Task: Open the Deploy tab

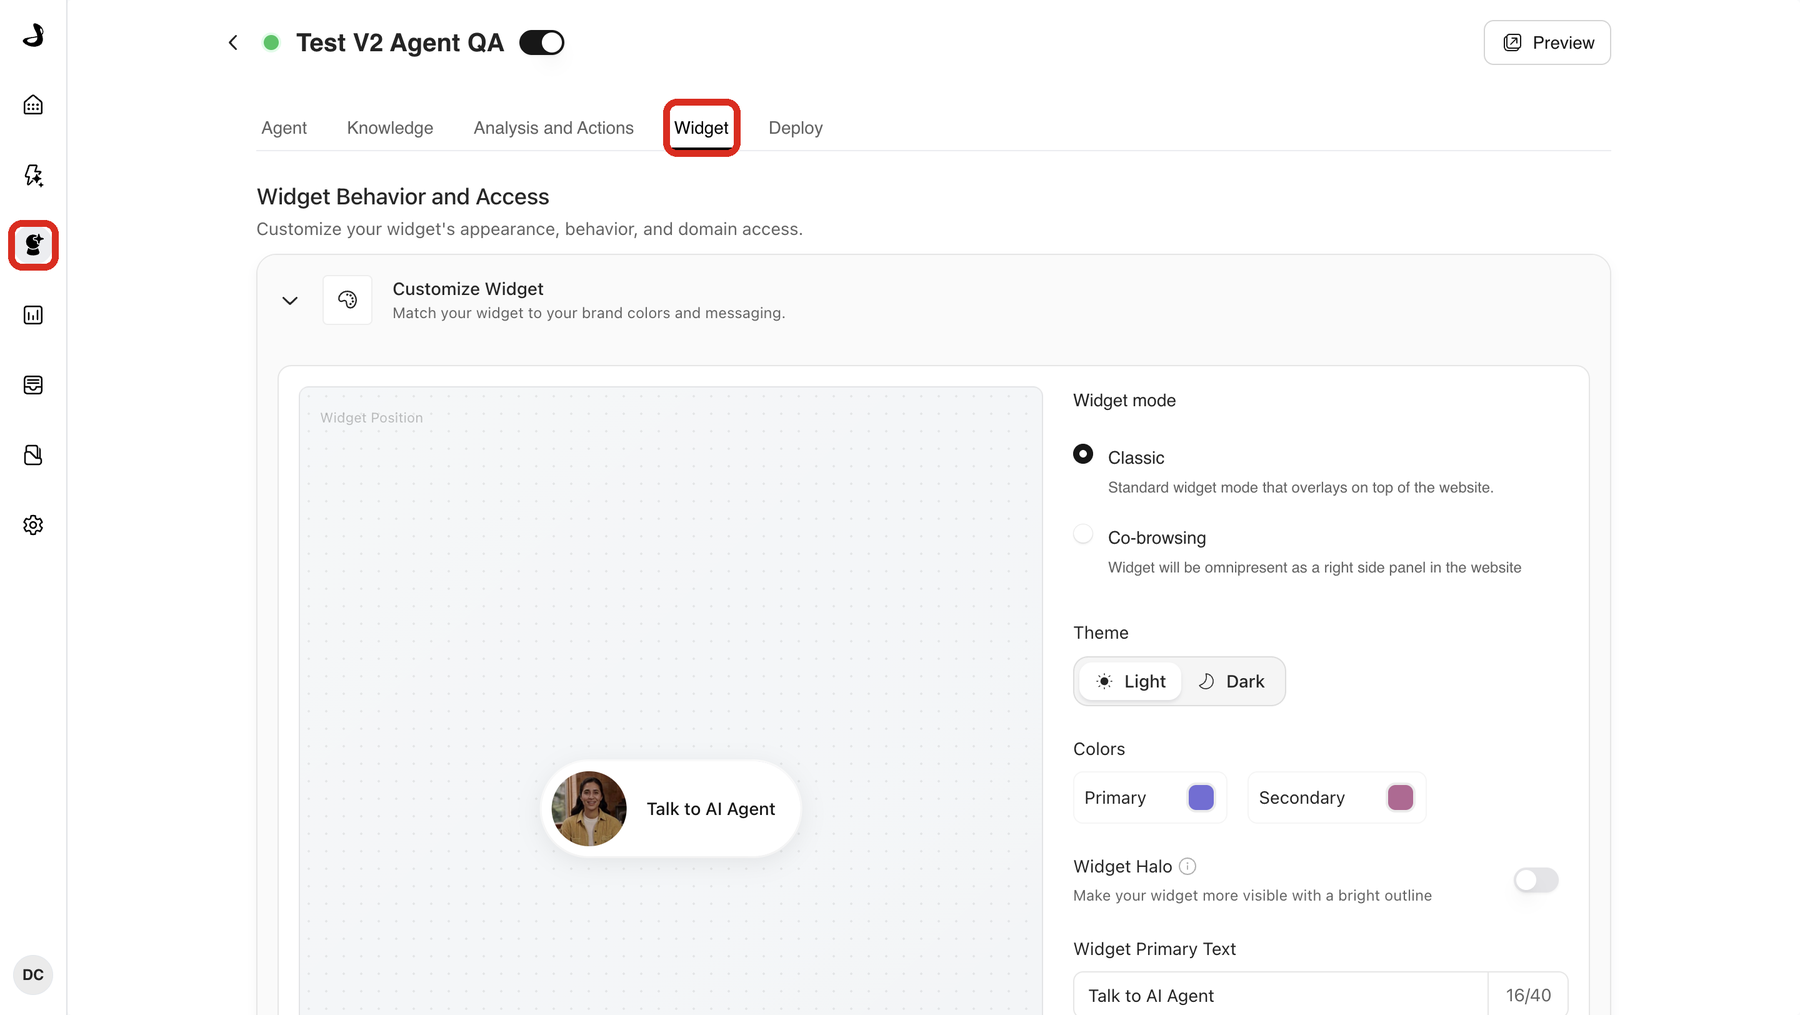Action: pos(796,128)
